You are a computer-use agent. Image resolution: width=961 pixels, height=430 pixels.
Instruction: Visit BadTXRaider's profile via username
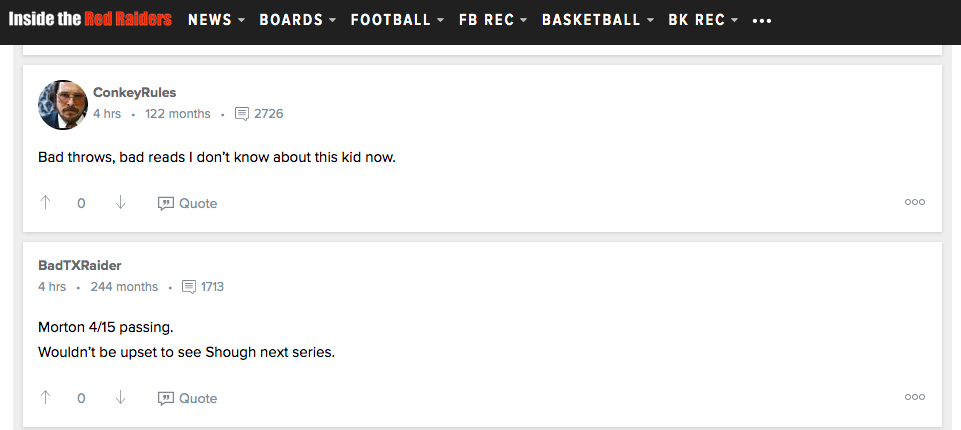pyautogui.click(x=79, y=266)
